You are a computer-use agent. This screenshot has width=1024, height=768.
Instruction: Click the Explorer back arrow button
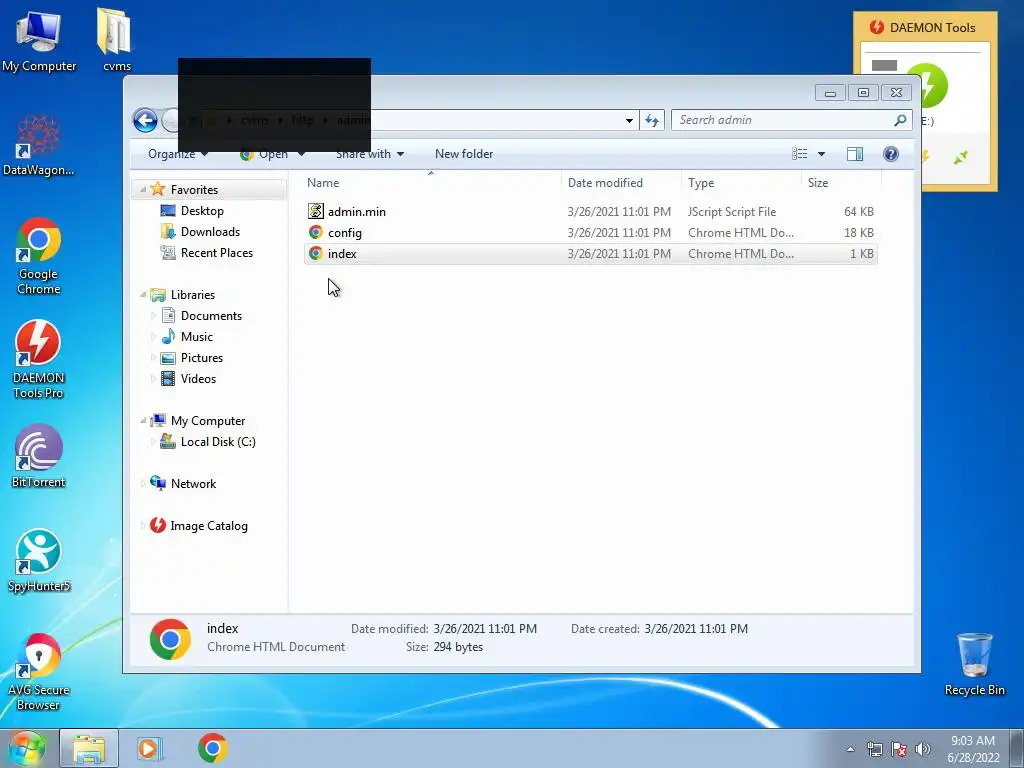(145, 120)
